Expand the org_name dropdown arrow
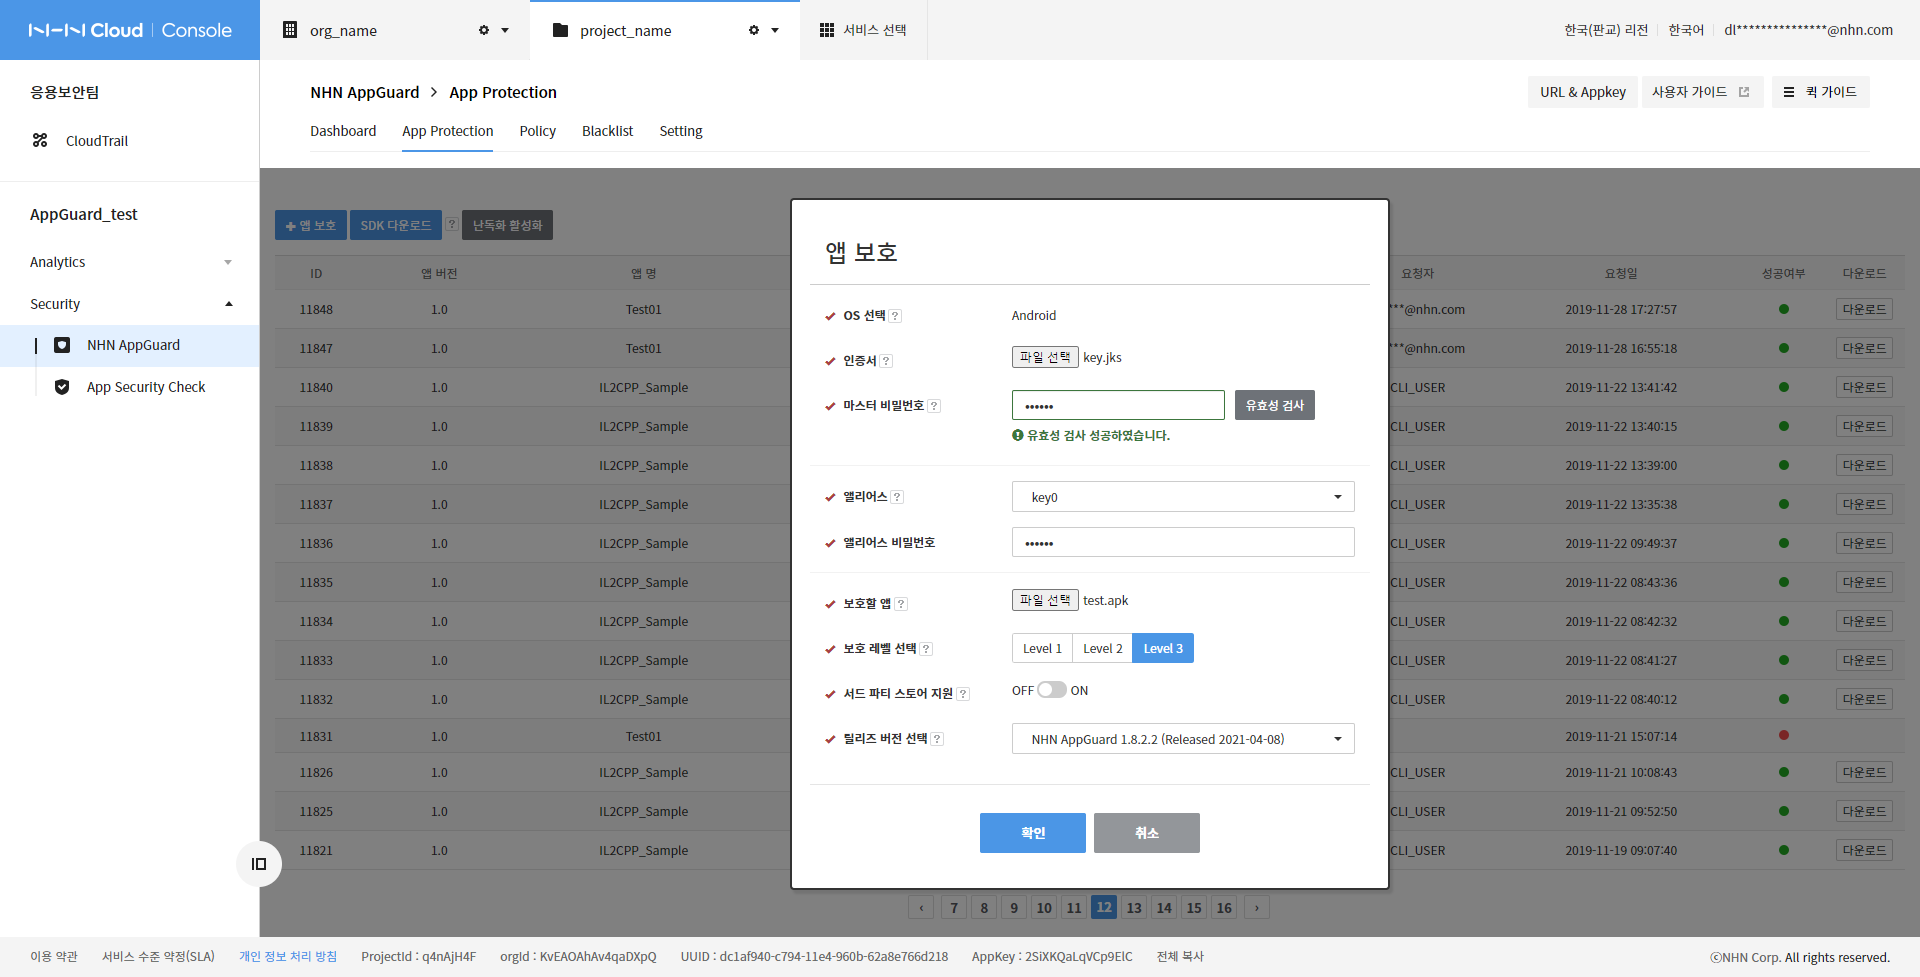Image resolution: width=1920 pixels, height=977 pixels. click(x=505, y=30)
